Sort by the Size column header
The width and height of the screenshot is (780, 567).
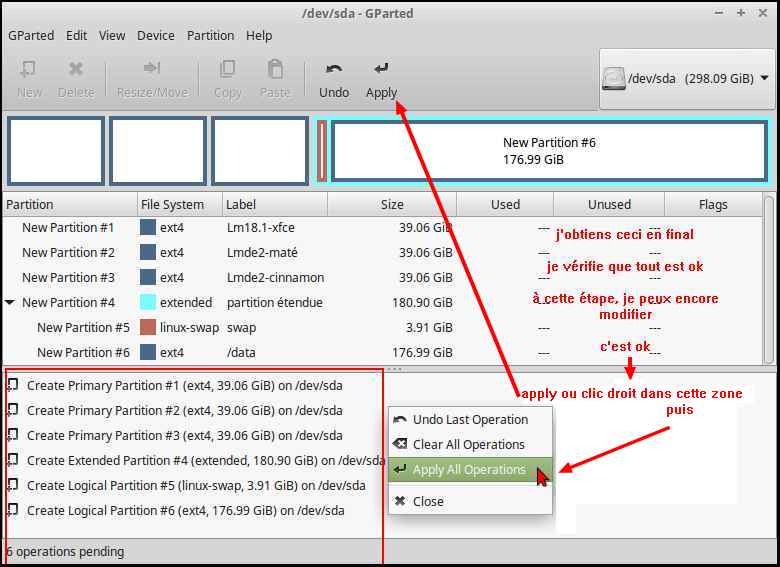click(x=392, y=204)
